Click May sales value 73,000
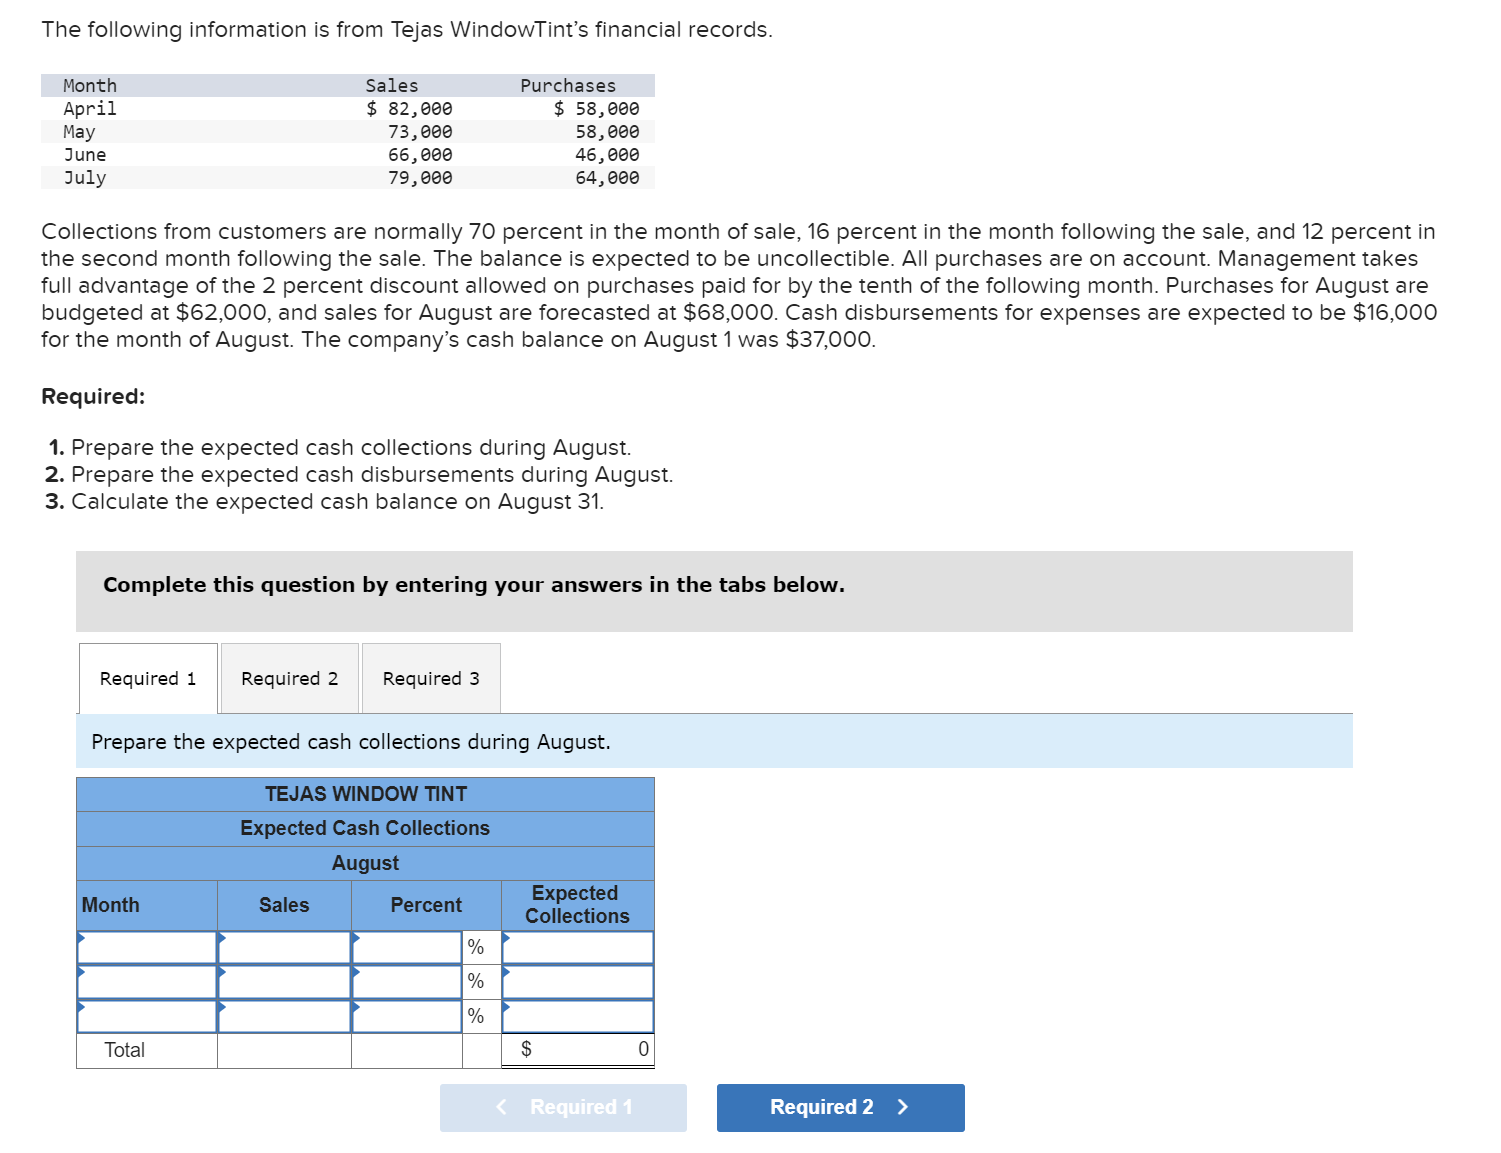Screen dimensions: 1501x1153 [x=420, y=131]
